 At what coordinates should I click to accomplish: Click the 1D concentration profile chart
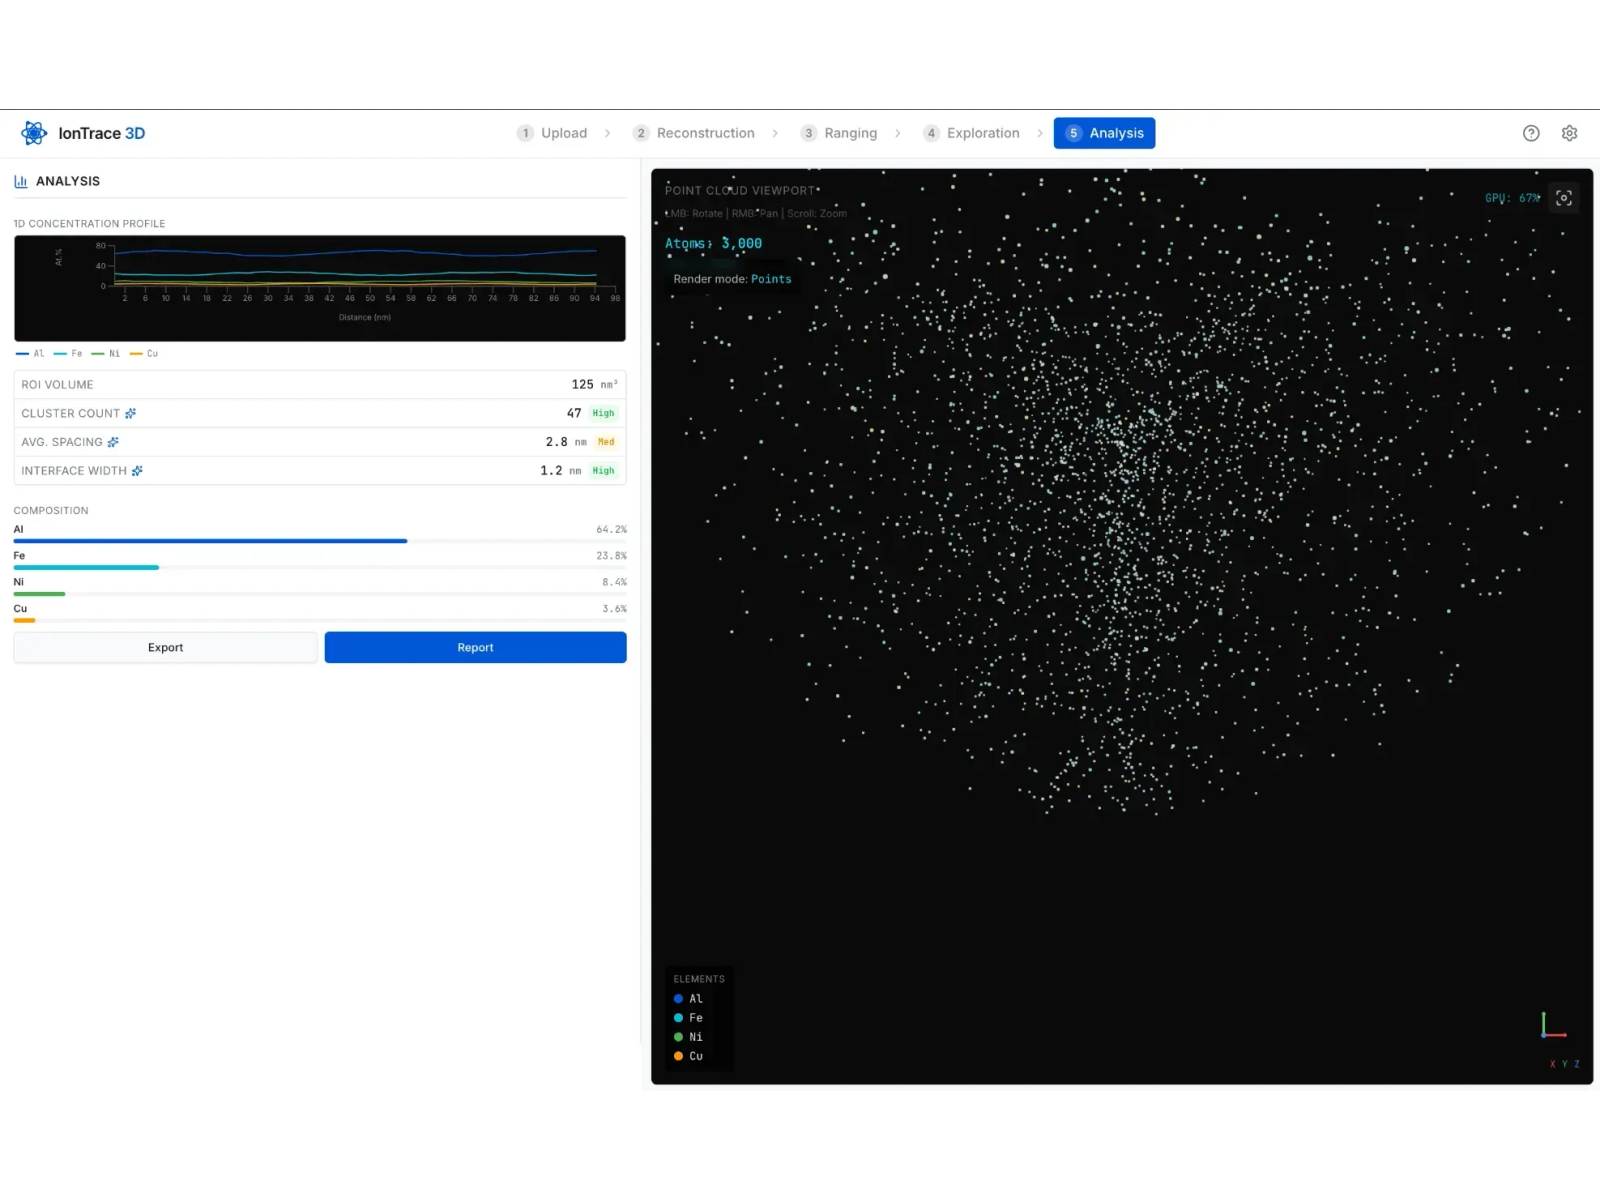pos(320,288)
